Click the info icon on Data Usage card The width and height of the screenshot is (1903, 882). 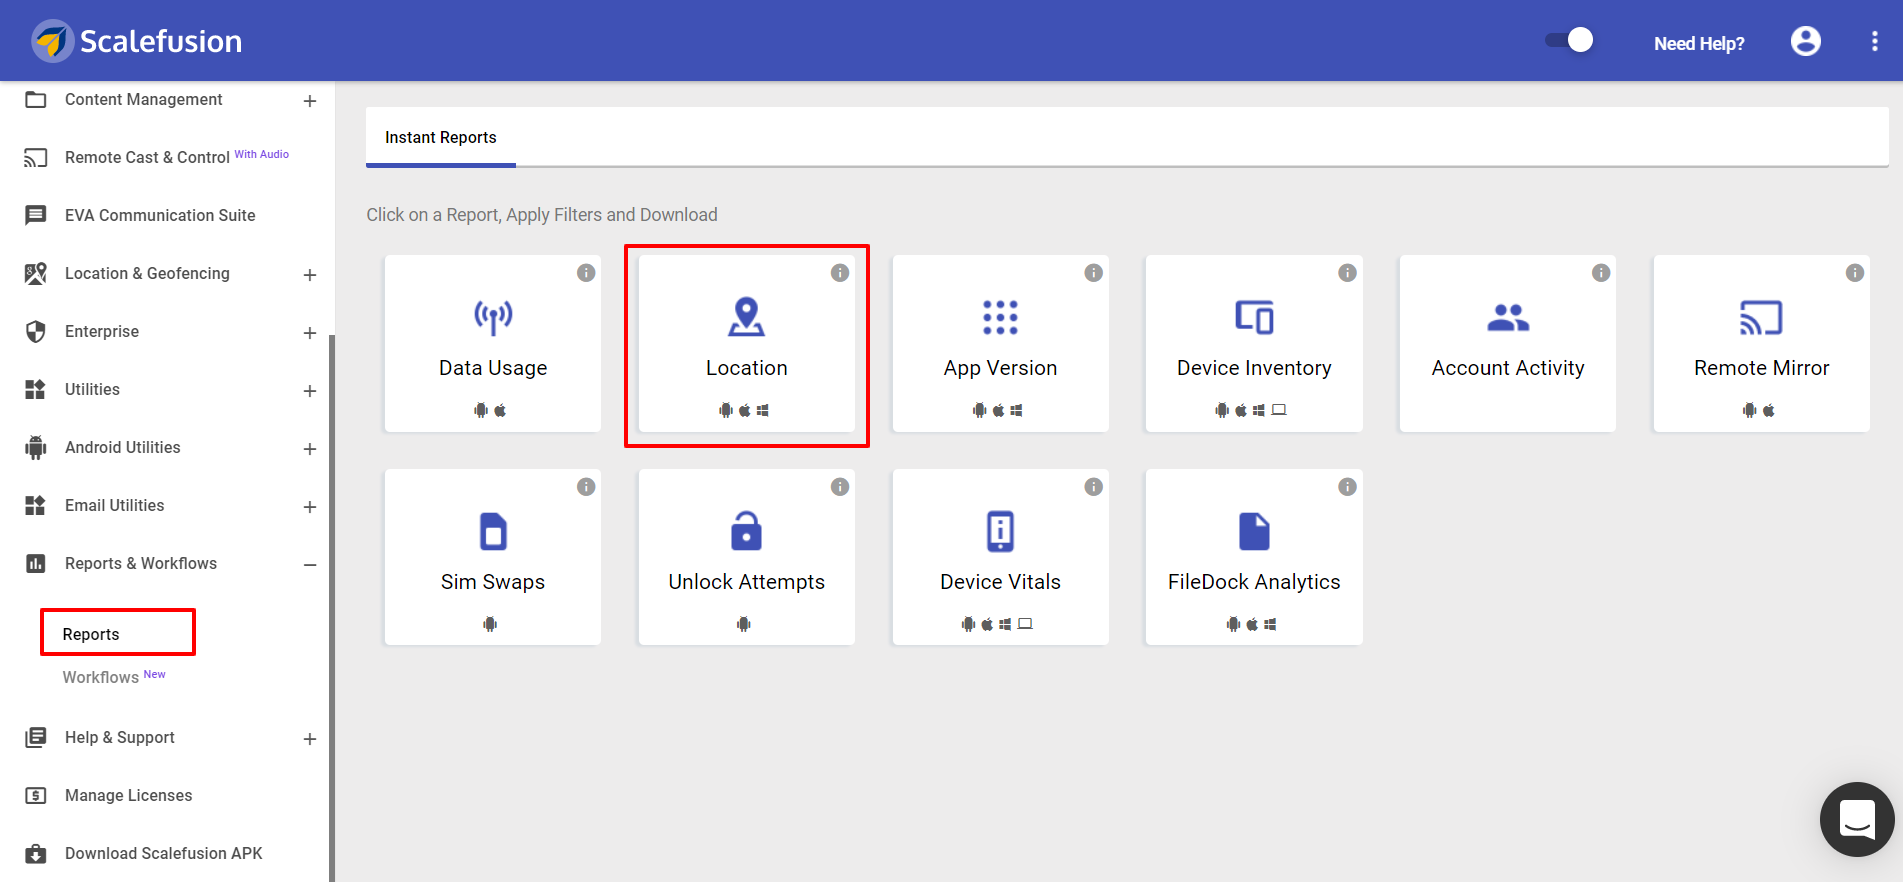click(586, 273)
